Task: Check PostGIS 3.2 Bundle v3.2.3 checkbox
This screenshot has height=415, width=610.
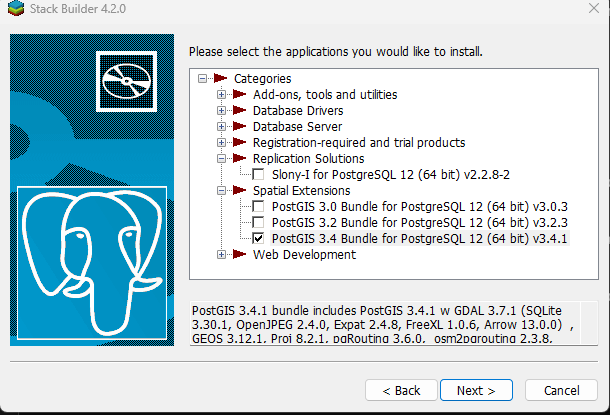Action: [258, 222]
